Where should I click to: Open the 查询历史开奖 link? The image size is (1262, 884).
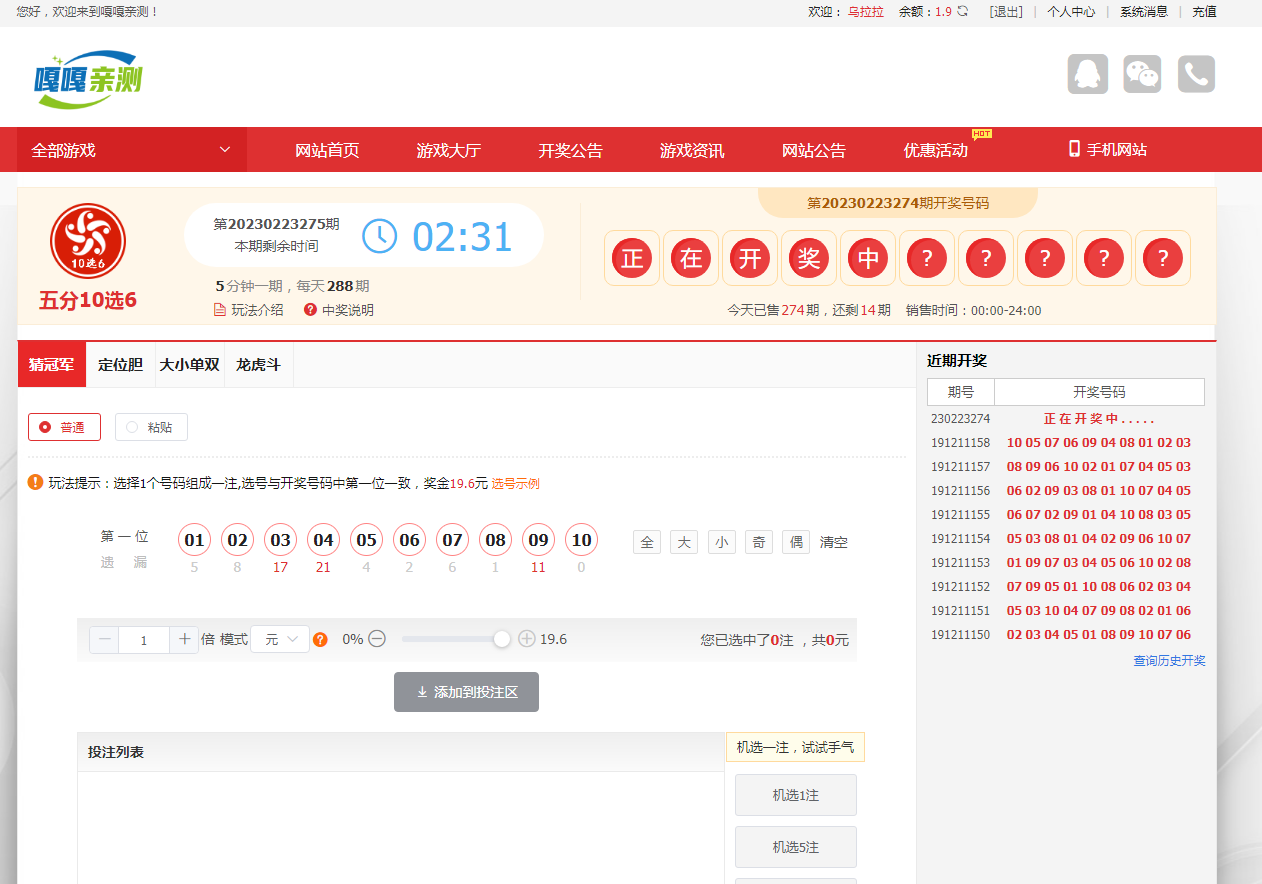pos(1169,661)
